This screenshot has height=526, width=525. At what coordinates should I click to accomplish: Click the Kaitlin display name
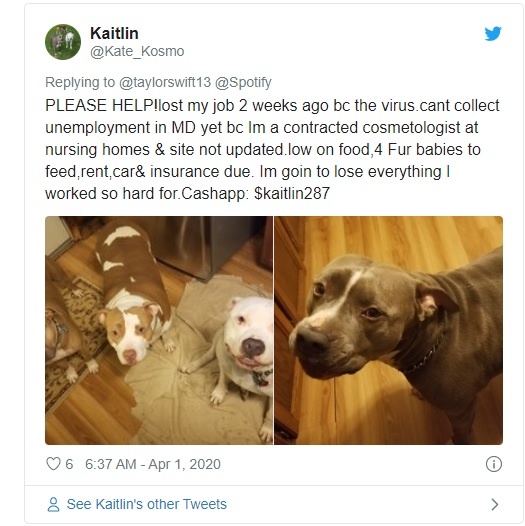tap(114, 33)
